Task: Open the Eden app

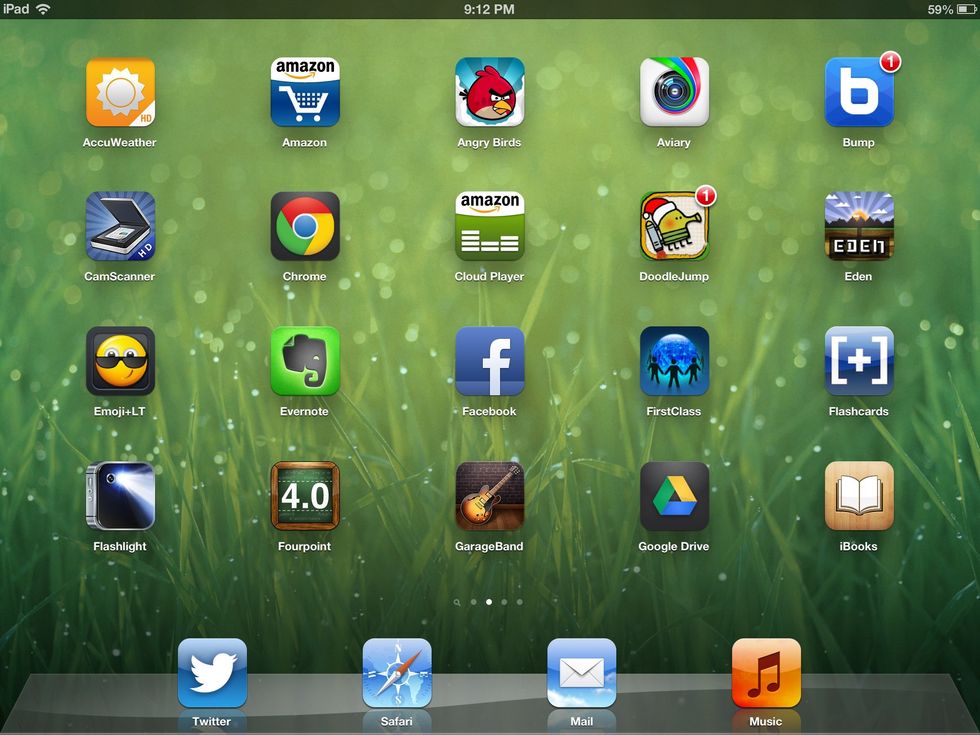Action: pos(859,226)
